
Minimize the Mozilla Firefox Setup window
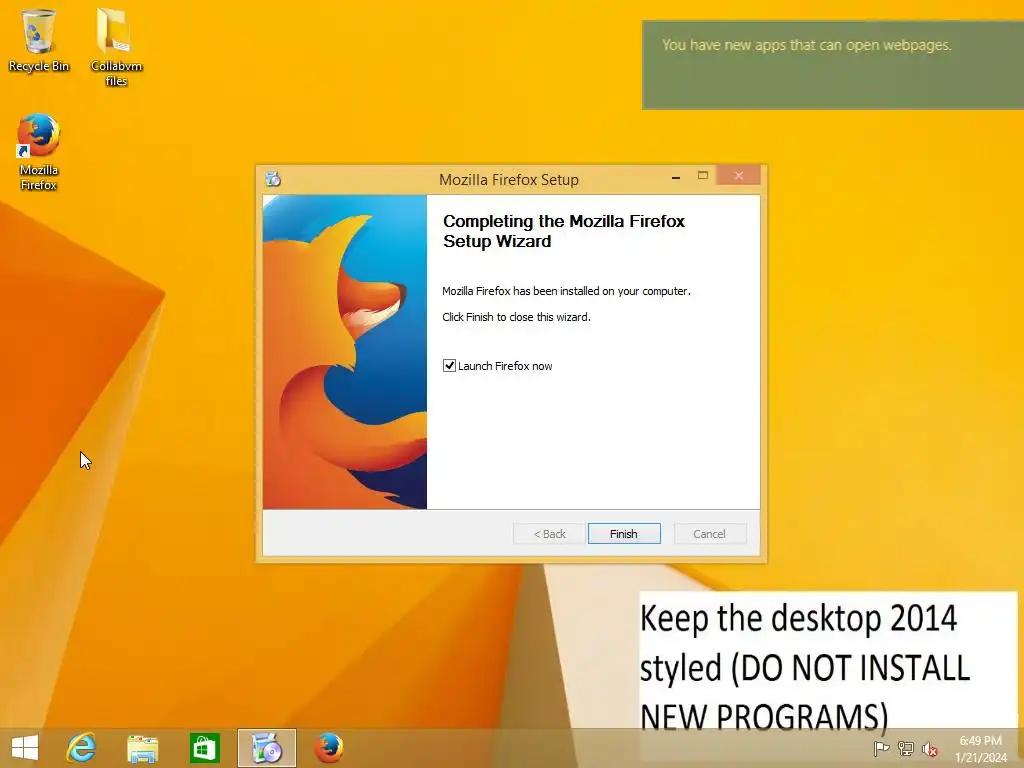tap(676, 176)
